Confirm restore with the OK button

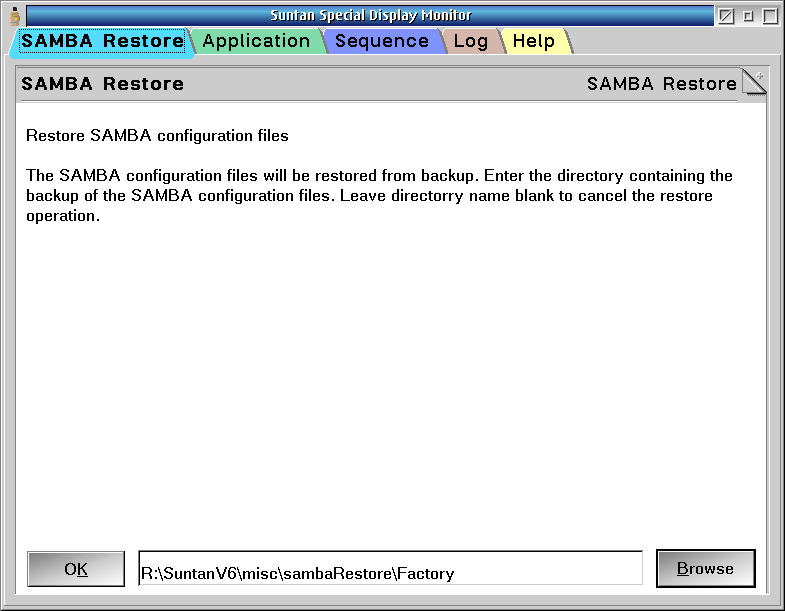coord(76,569)
